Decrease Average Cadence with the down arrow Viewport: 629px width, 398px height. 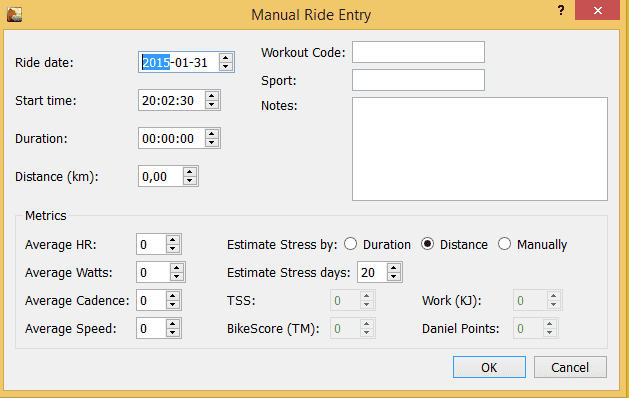pyautogui.click(x=172, y=305)
